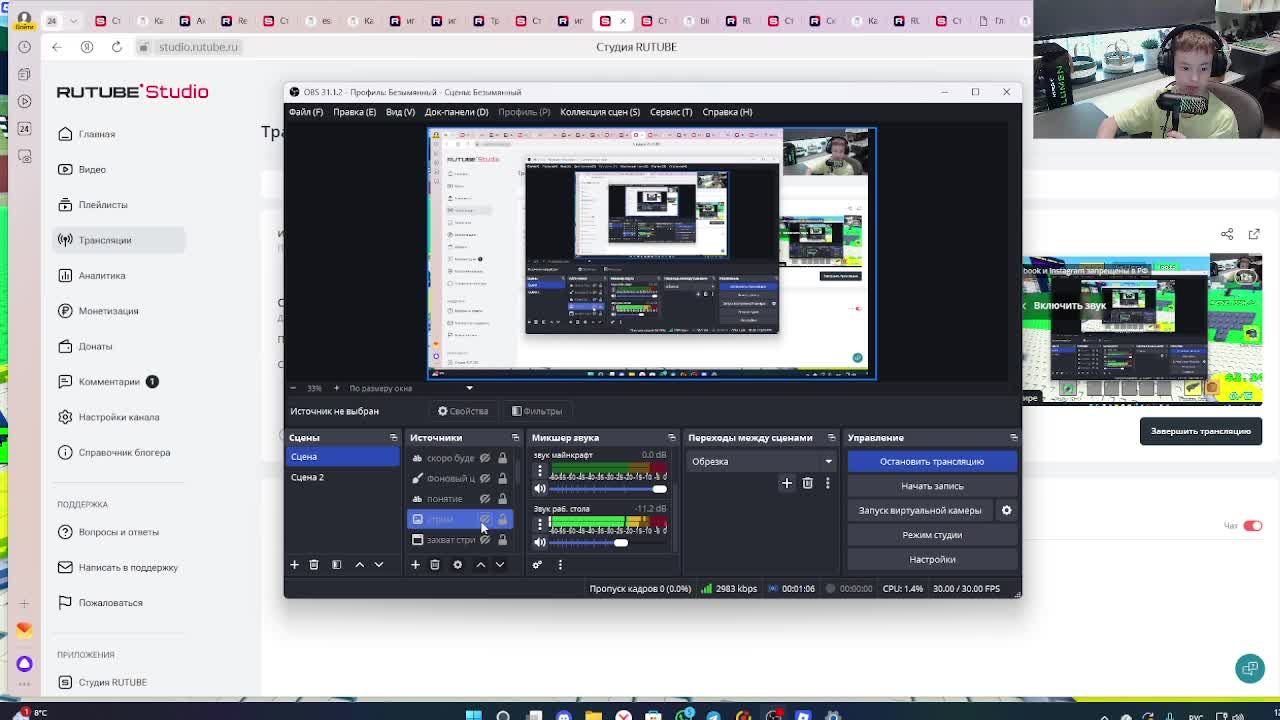Move source up in Источники panel
This screenshot has width=1280, height=720.
point(480,565)
